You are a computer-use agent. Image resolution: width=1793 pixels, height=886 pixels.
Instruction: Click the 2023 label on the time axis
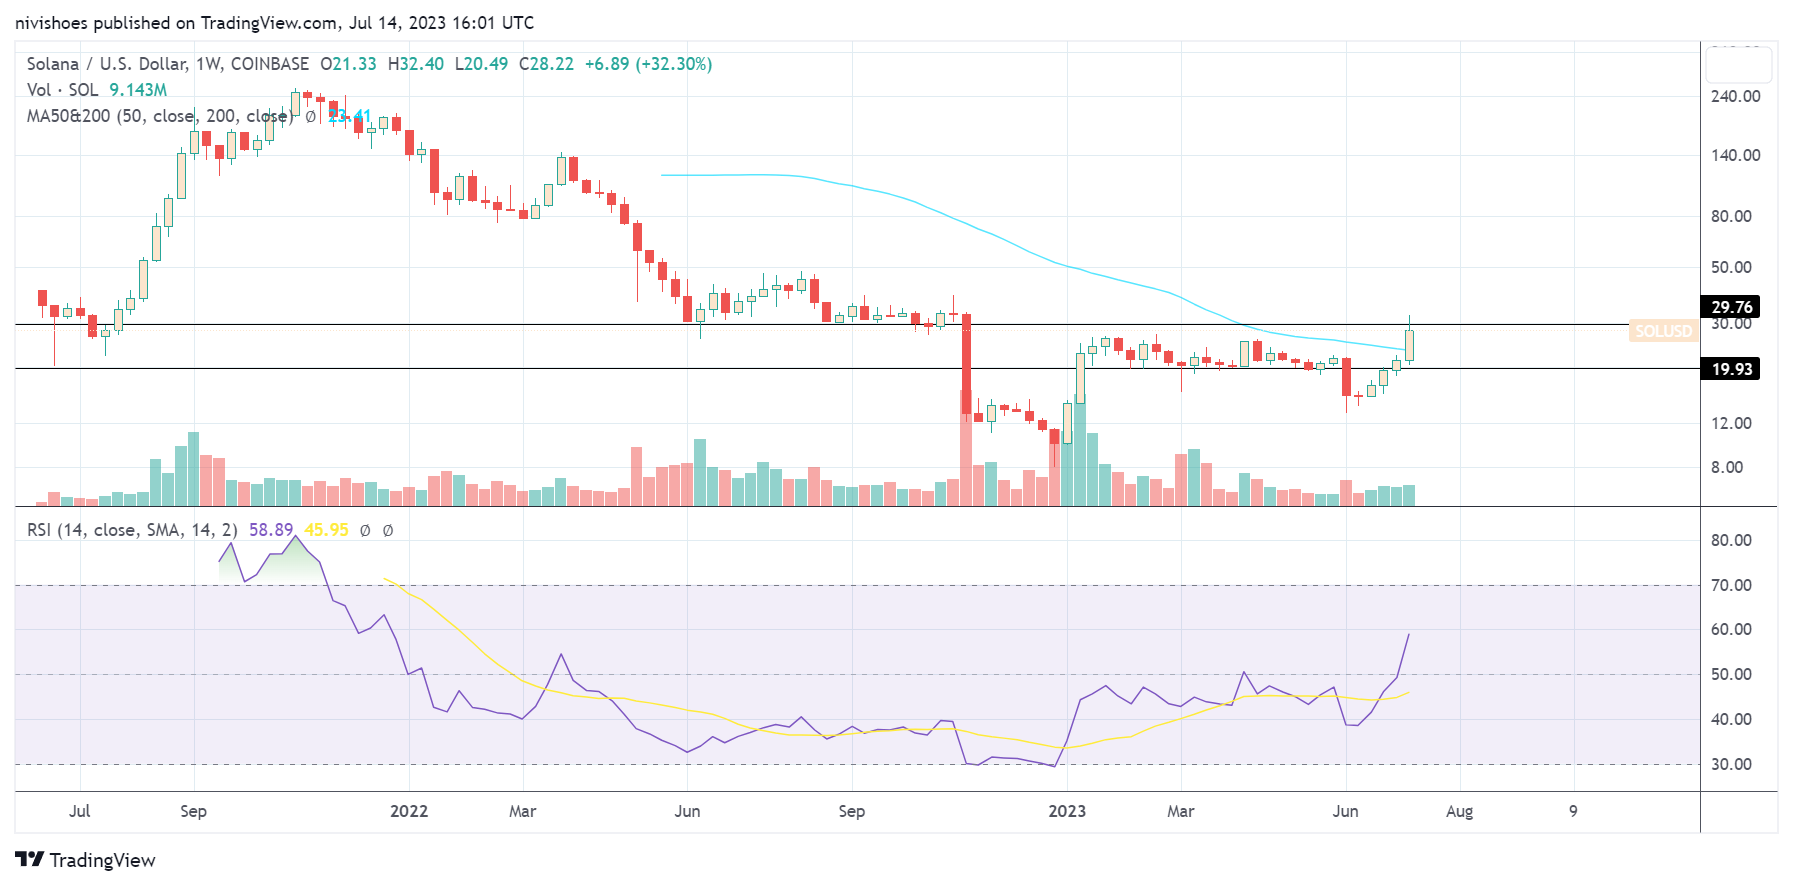pos(1067,811)
